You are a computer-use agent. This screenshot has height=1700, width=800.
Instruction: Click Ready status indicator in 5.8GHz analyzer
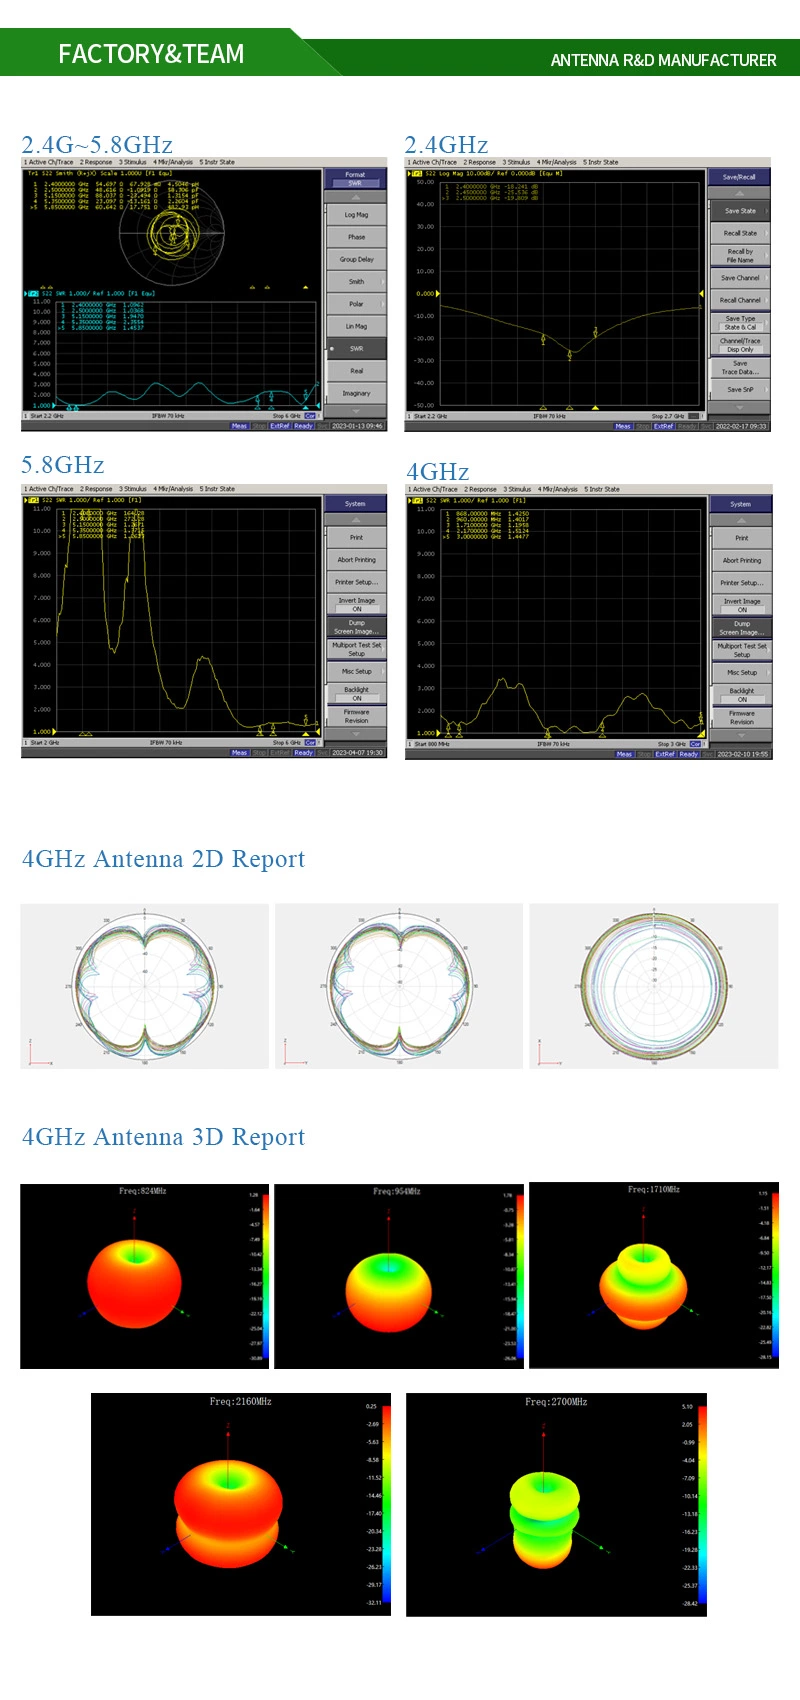point(304,753)
